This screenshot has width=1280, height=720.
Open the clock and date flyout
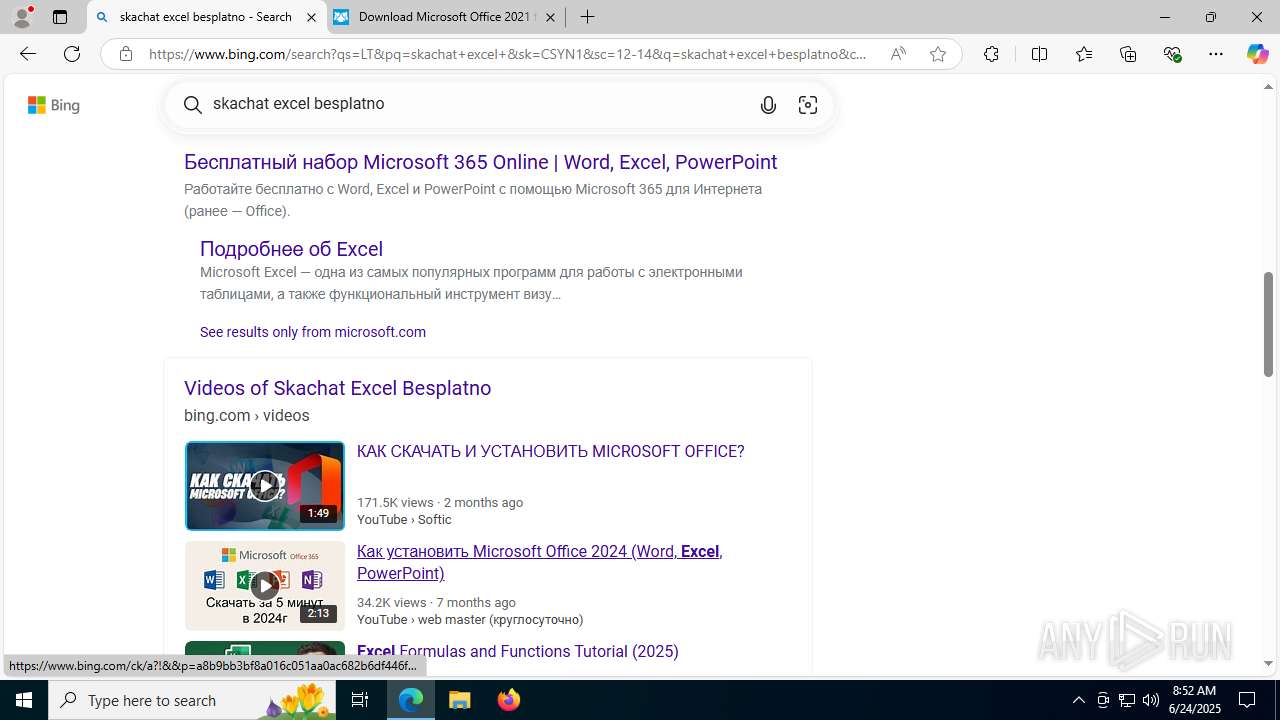coord(1194,700)
